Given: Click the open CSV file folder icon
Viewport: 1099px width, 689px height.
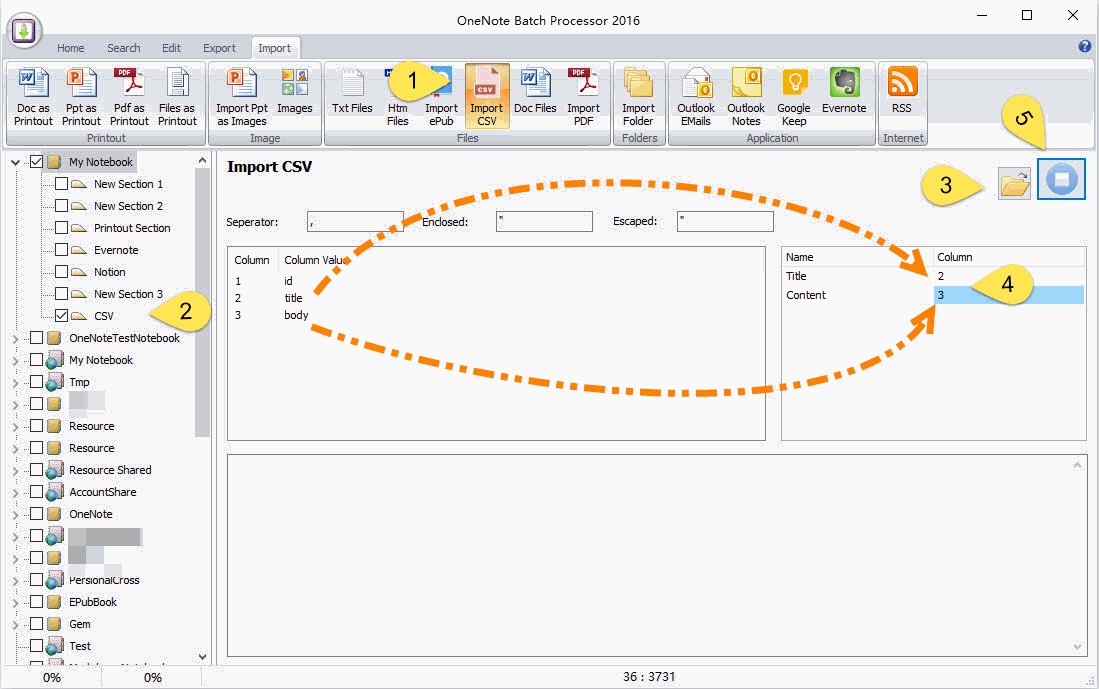Looking at the screenshot, I should 1014,184.
